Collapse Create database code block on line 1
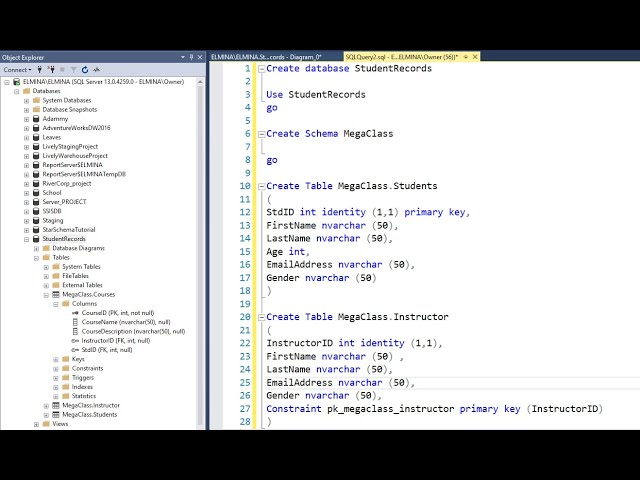This screenshot has height=480, width=640. [261, 69]
